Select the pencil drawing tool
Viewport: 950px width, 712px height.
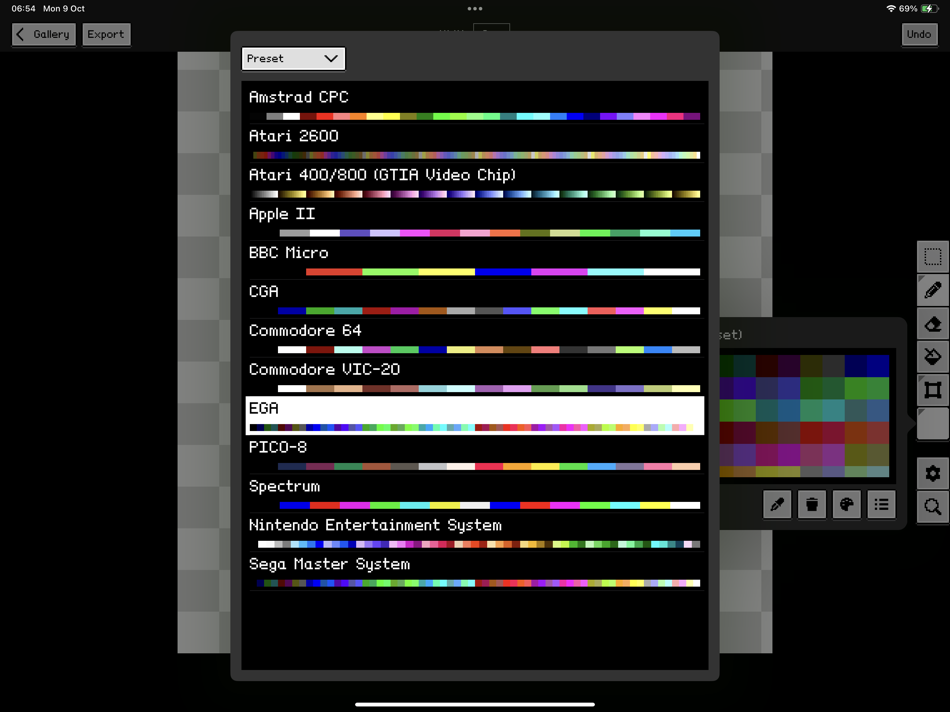[x=932, y=290]
